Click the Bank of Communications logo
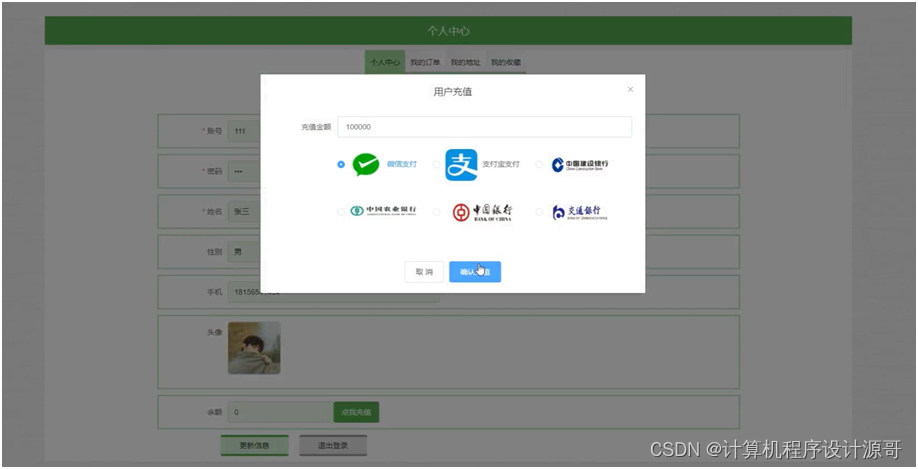 click(x=580, y=212)
